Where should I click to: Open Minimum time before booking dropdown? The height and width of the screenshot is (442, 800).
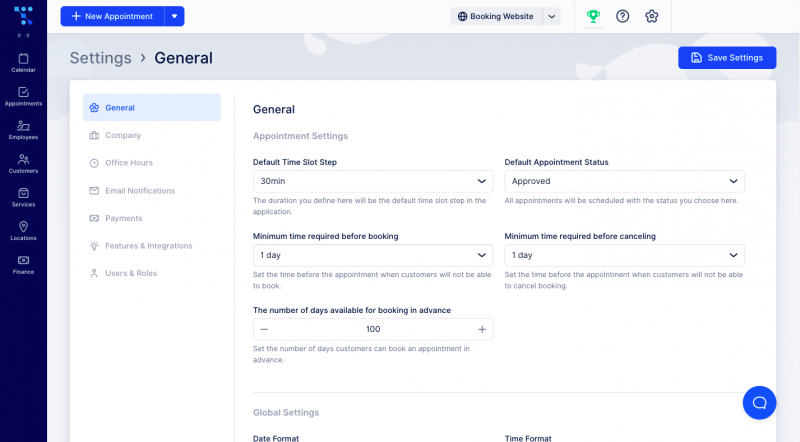pos(373,255)
